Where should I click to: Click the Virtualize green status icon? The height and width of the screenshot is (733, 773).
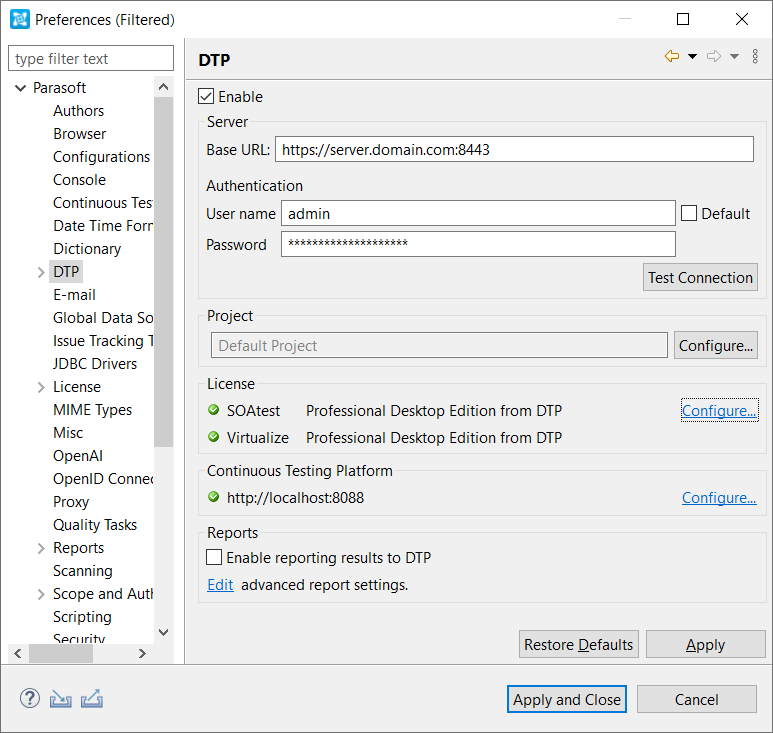213,437
